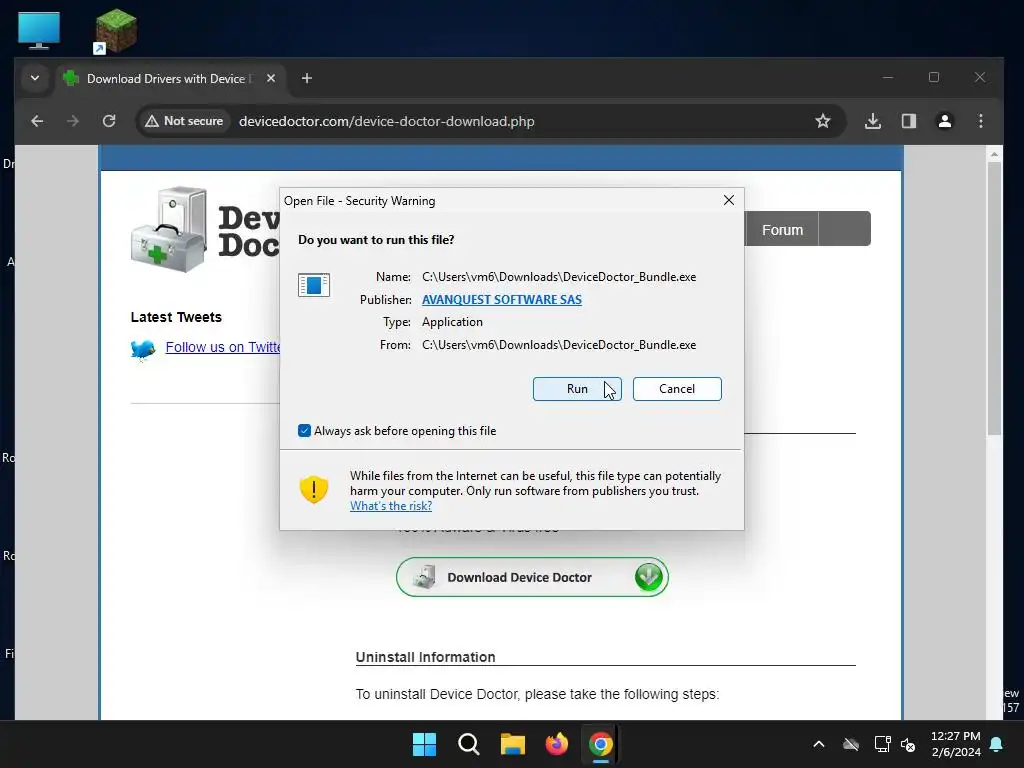
Task: Follow the Twitter link under Latest Tweets
Action: coord(223,347)
